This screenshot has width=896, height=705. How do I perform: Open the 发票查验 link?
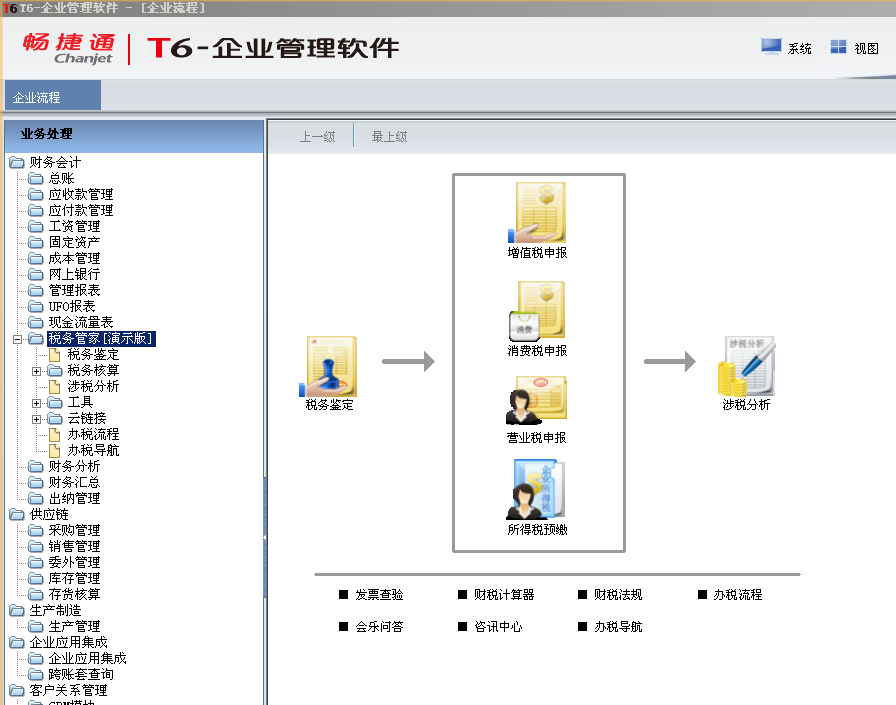click(x=379, y=595)
